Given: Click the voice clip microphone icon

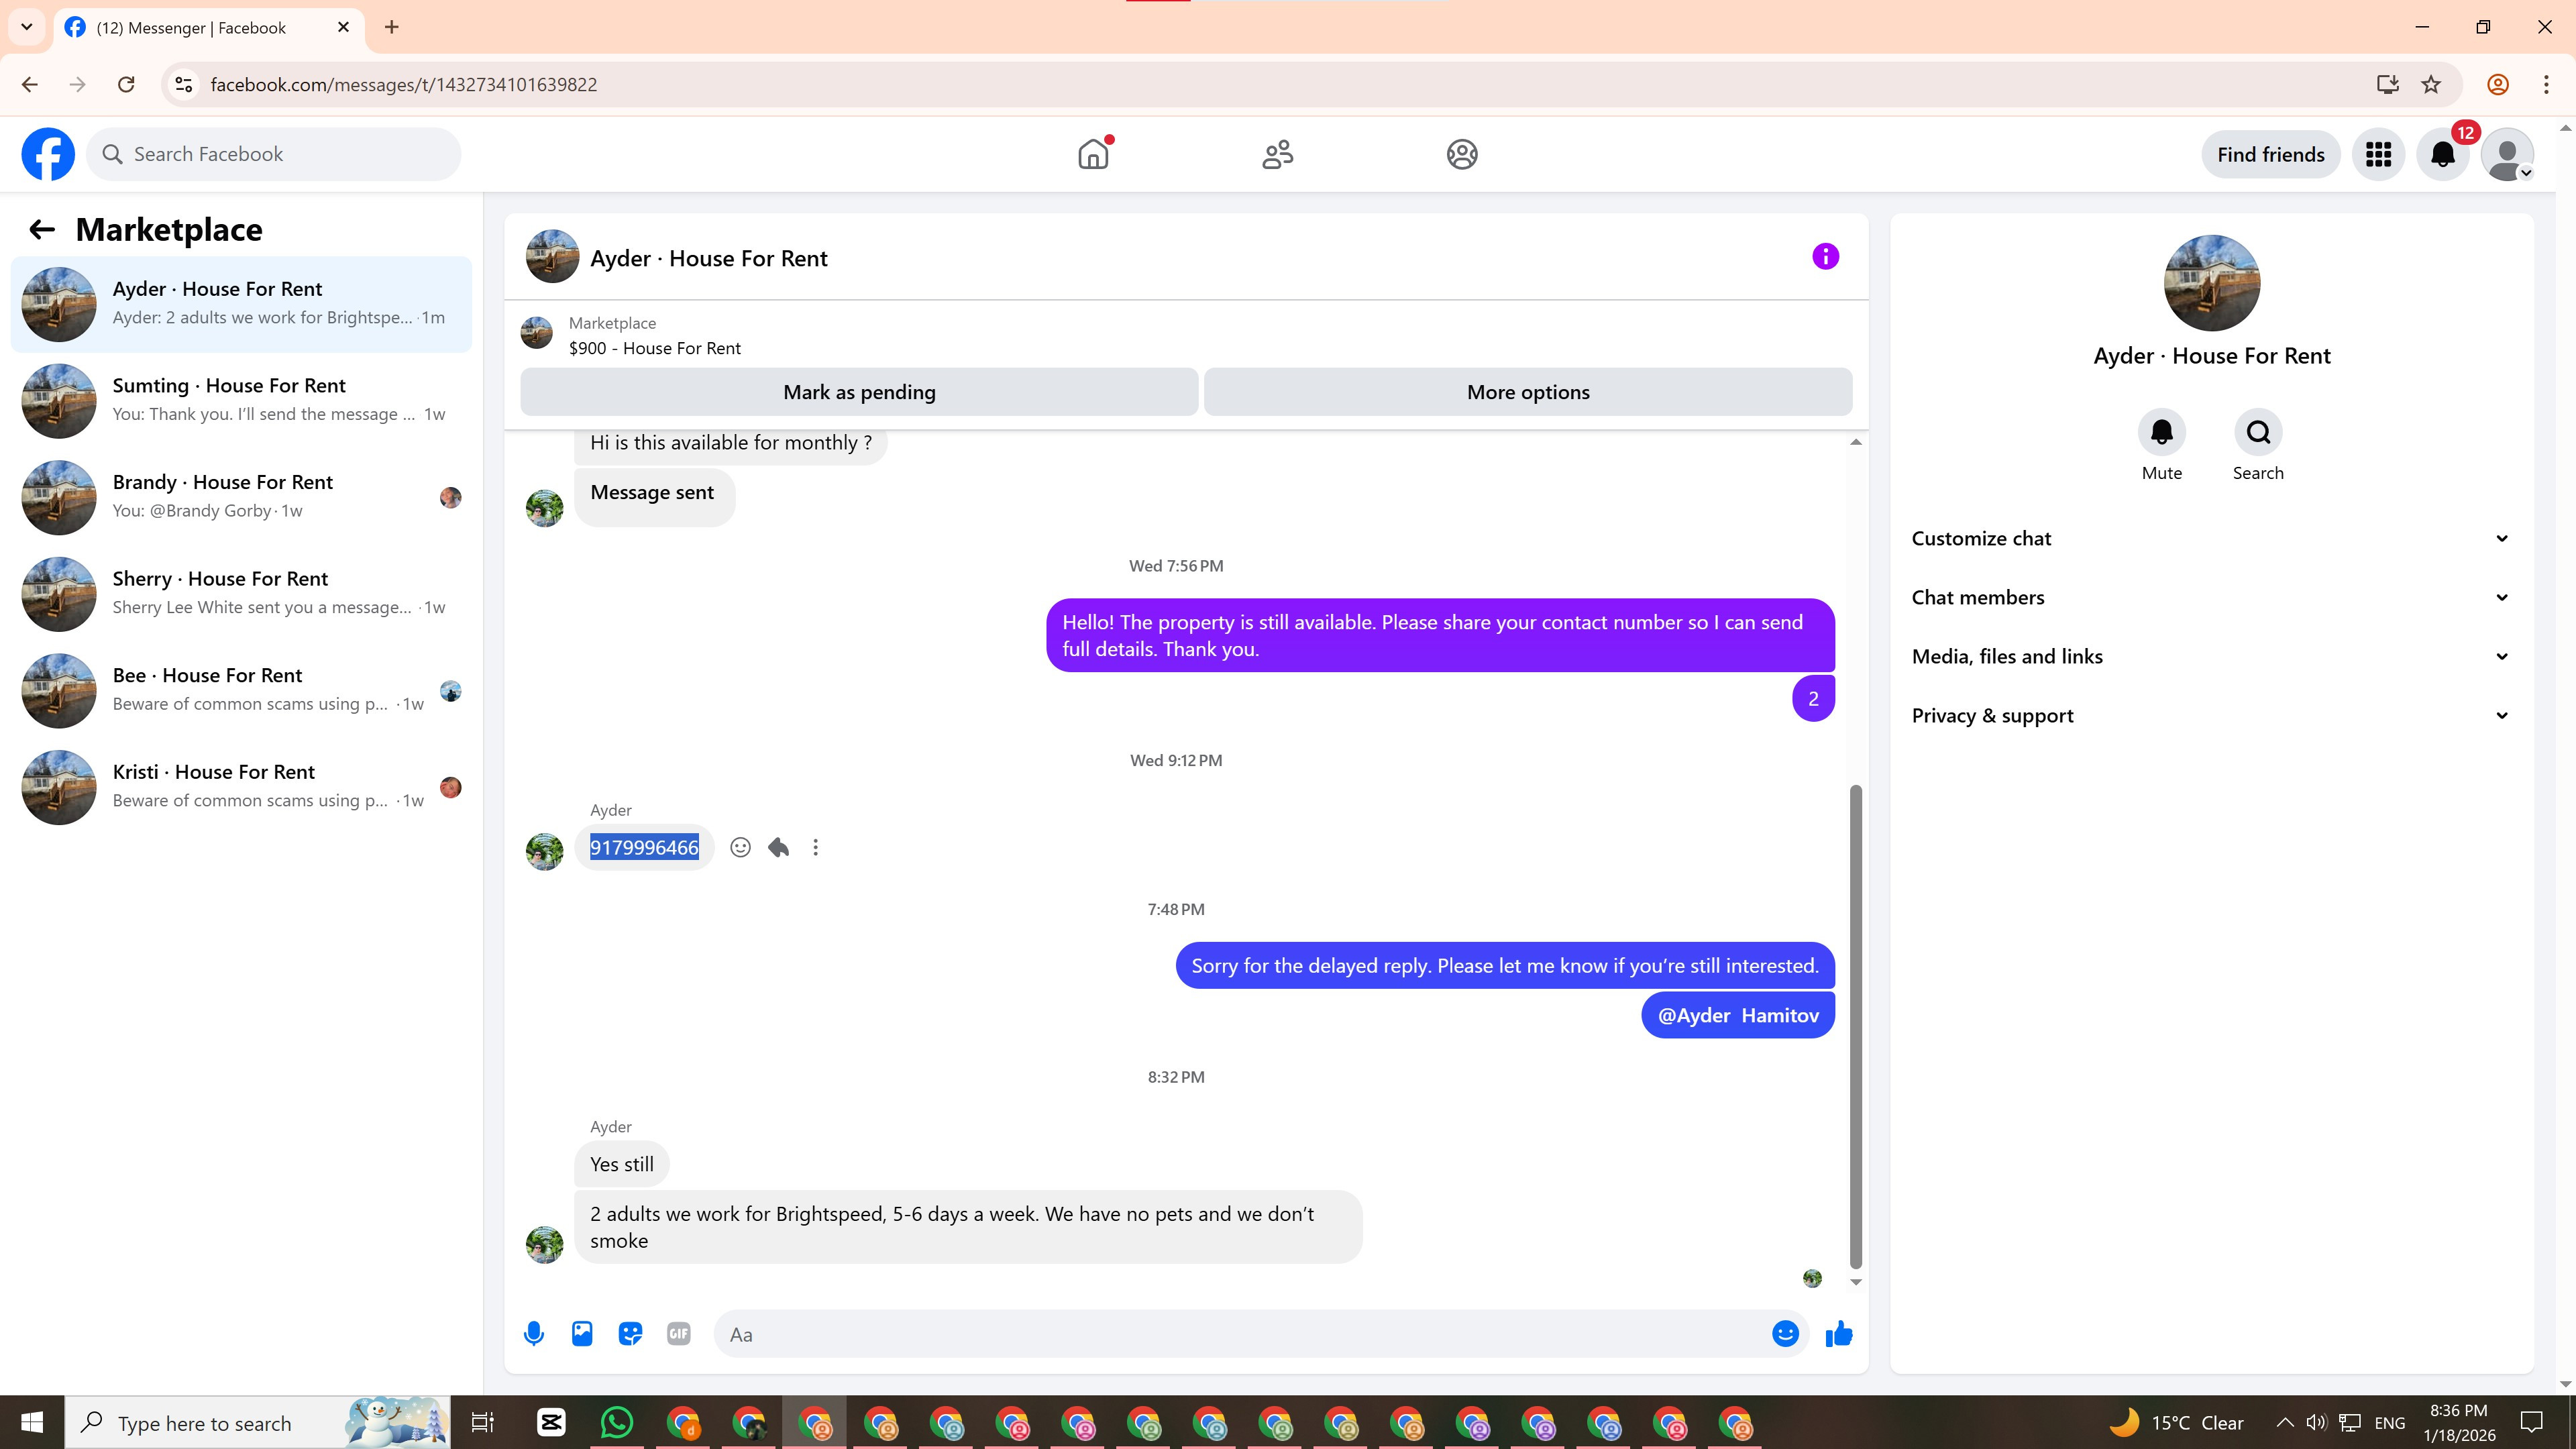Looking at the screenshot, I should (534, 1333).
